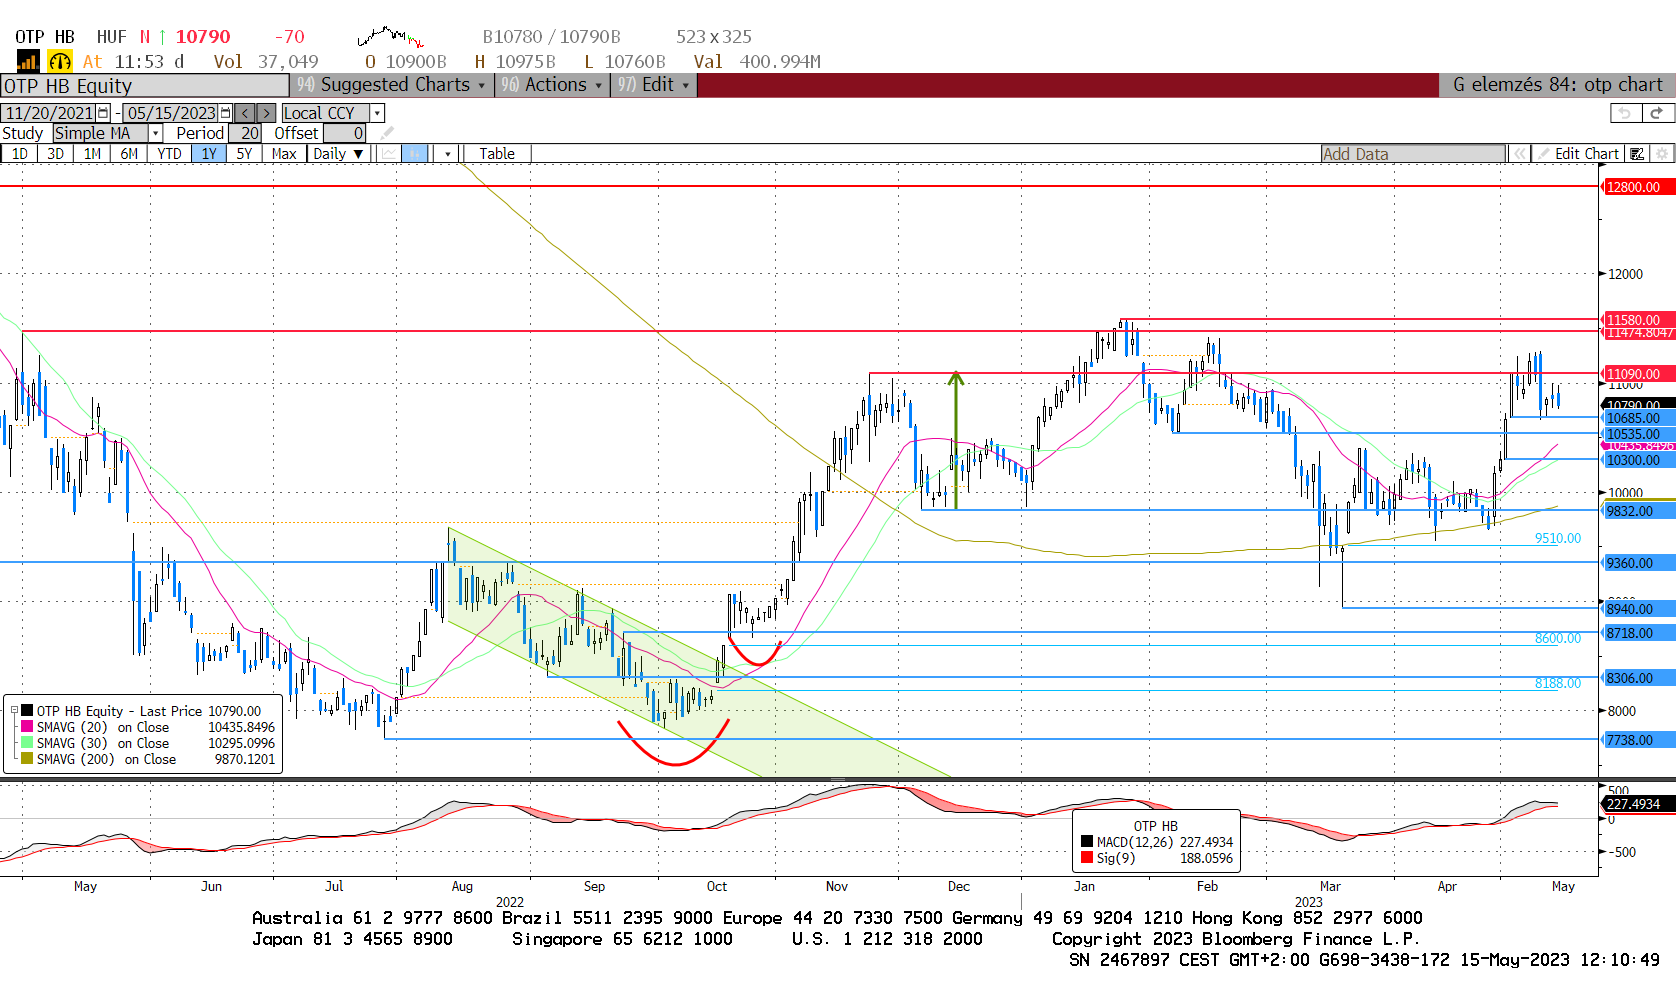
Task: Open the Actions menu
Action: coord(555,85)
